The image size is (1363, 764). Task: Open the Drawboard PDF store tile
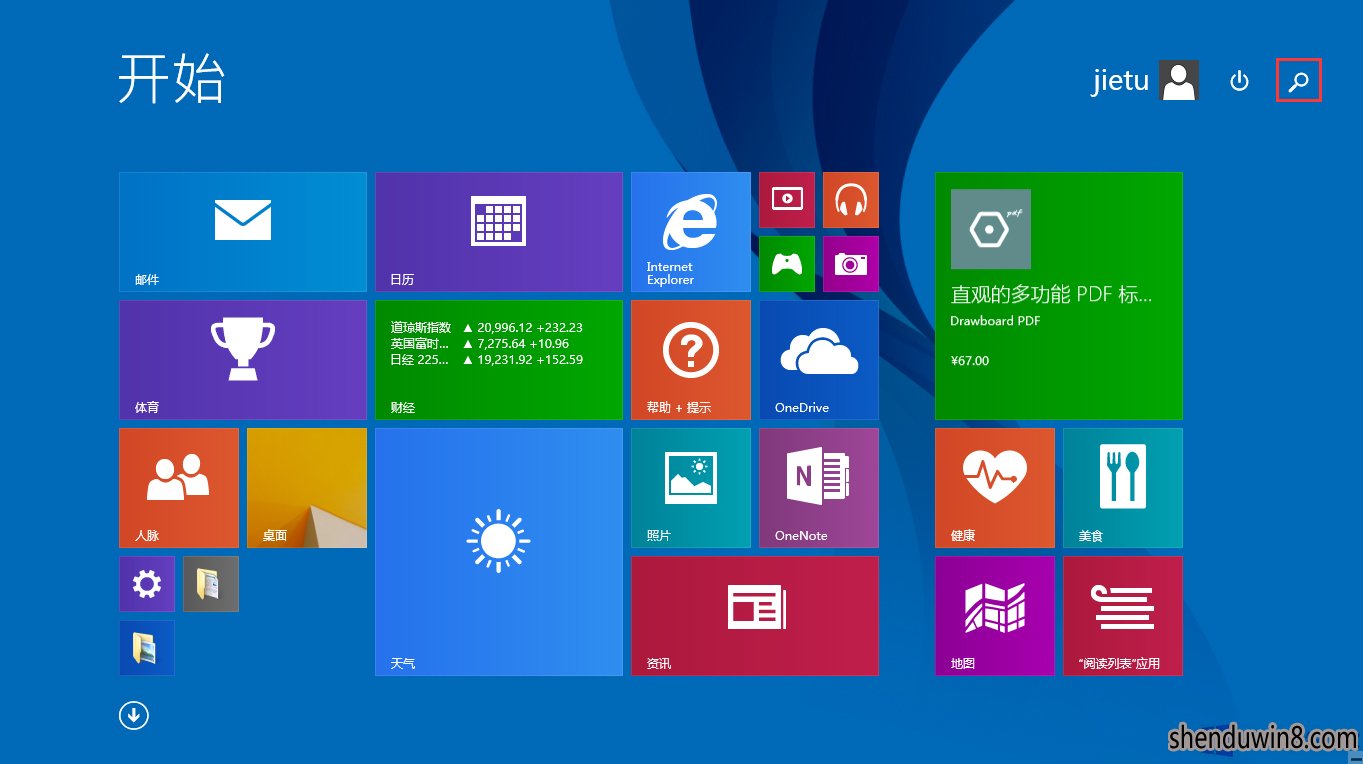(x=1059, y=296)
